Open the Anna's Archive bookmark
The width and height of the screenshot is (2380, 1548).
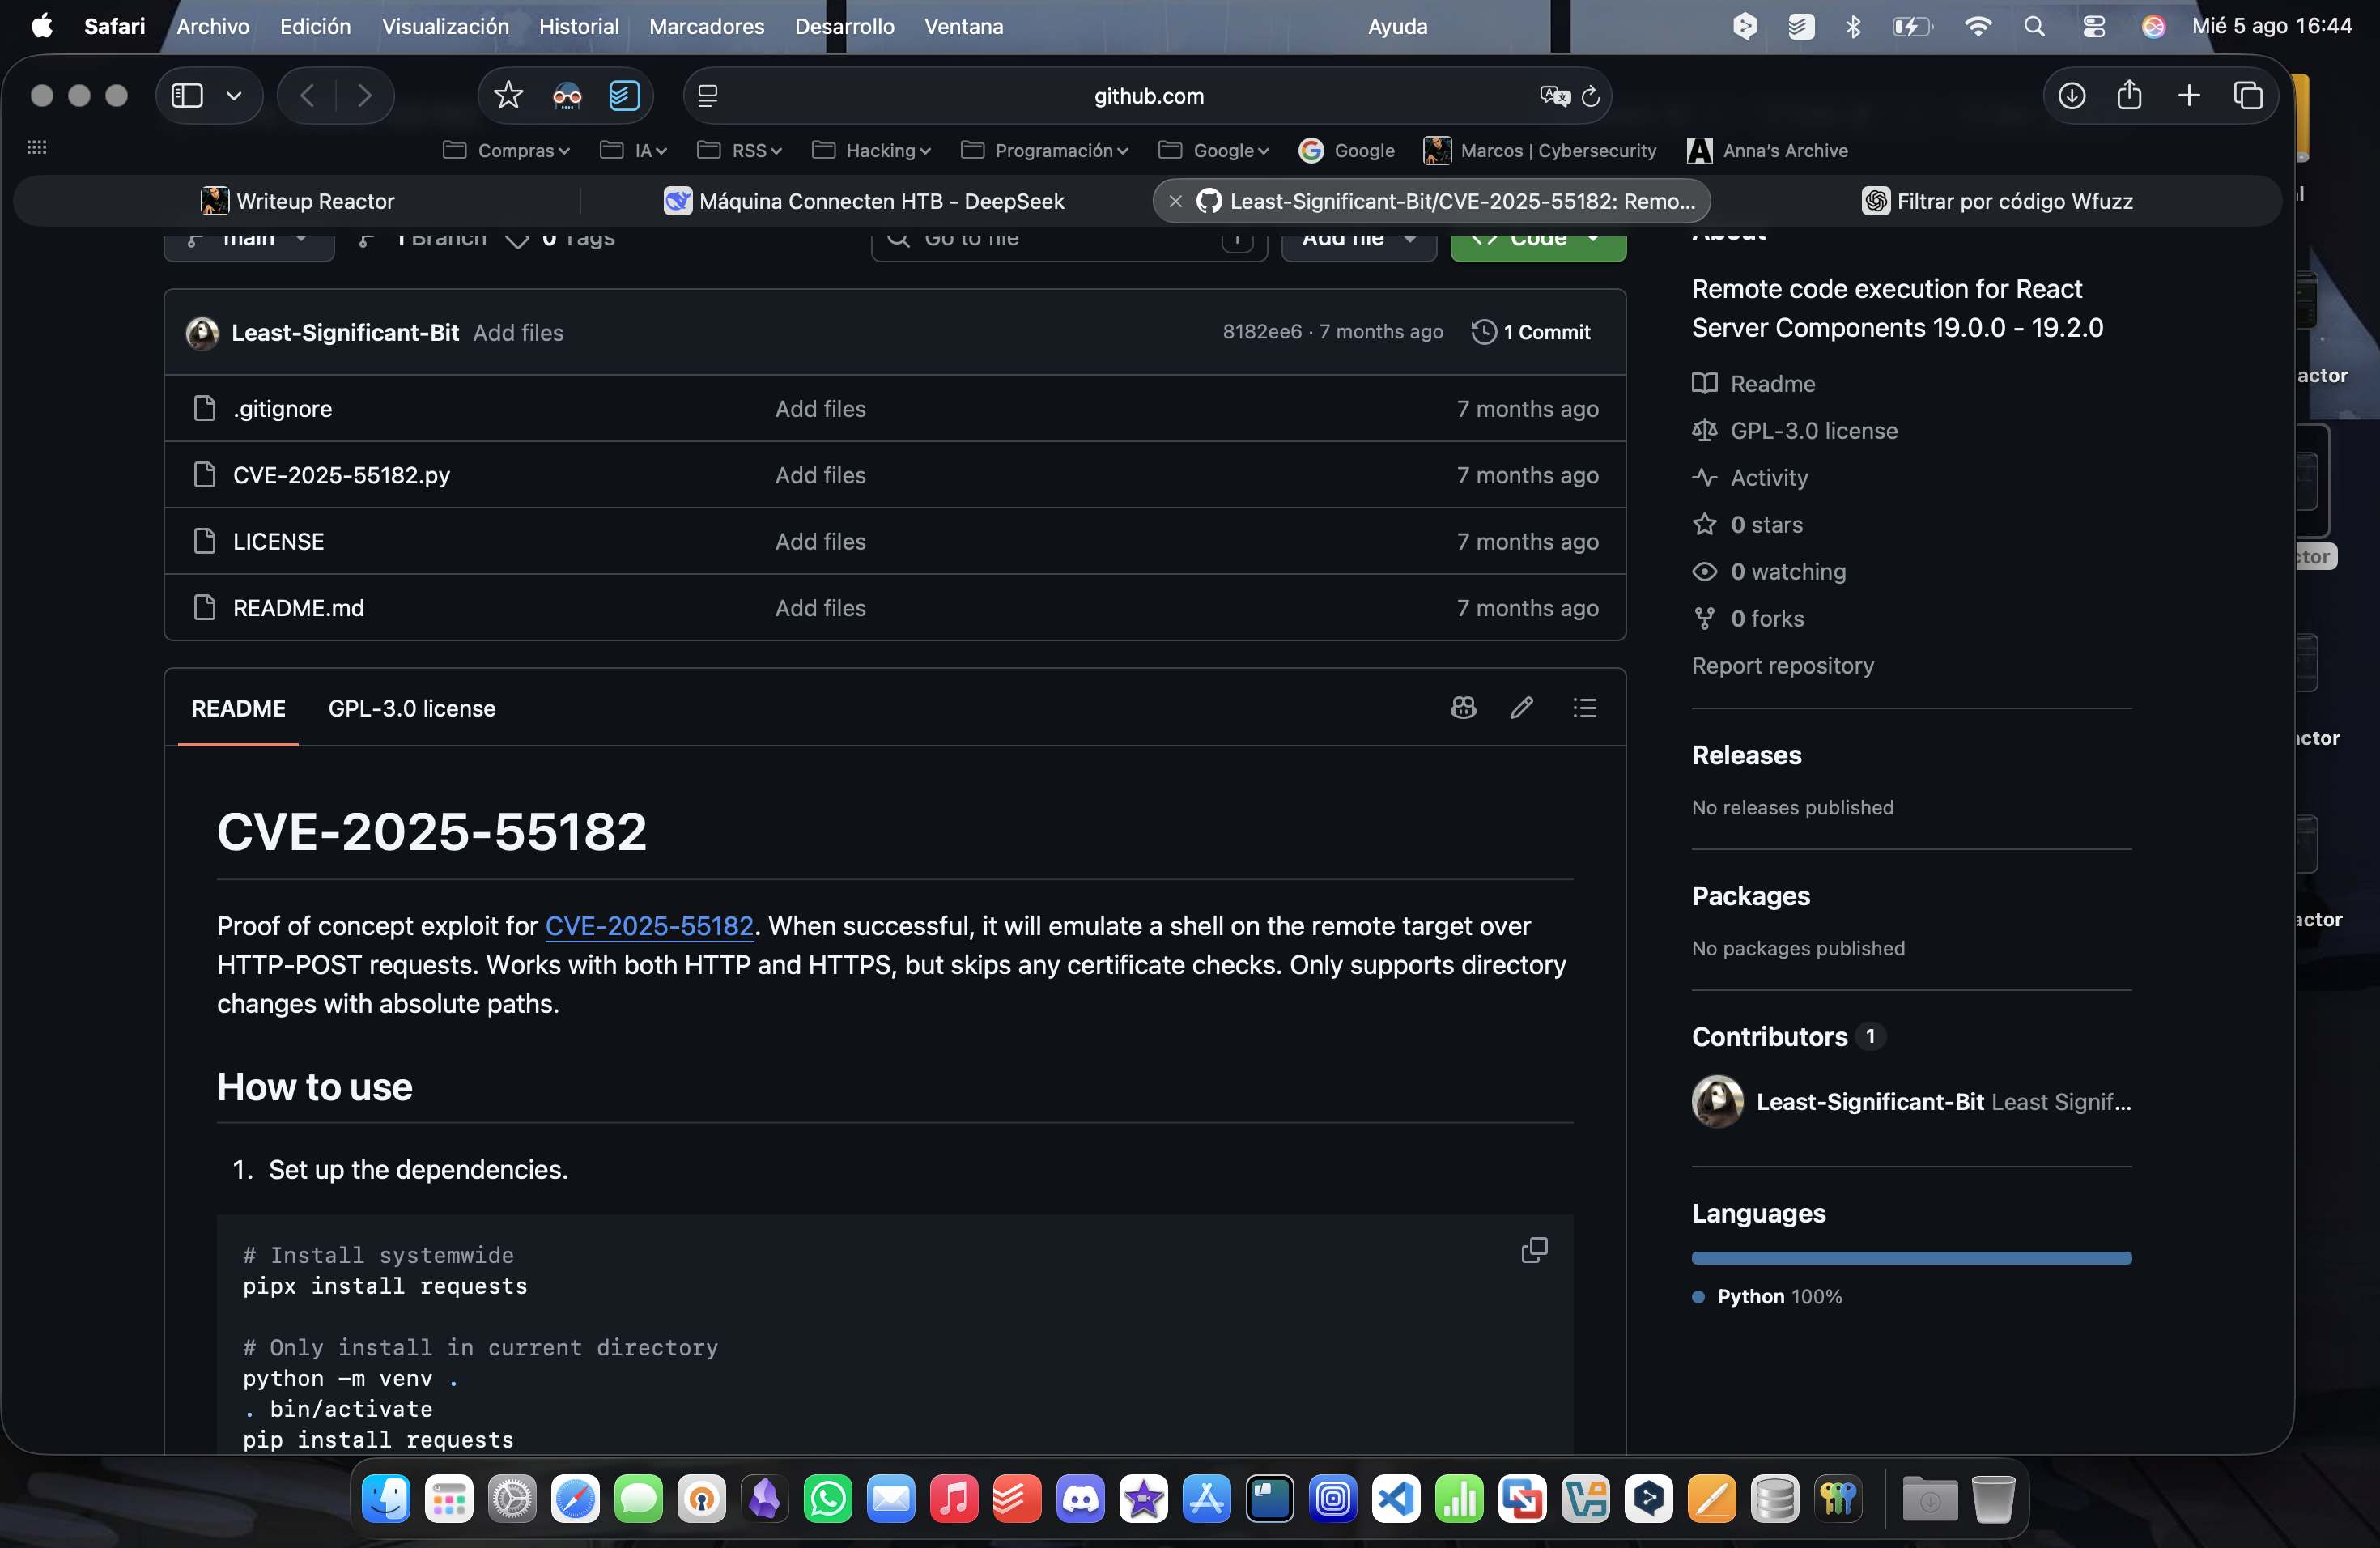click(x=1768, y=151)
